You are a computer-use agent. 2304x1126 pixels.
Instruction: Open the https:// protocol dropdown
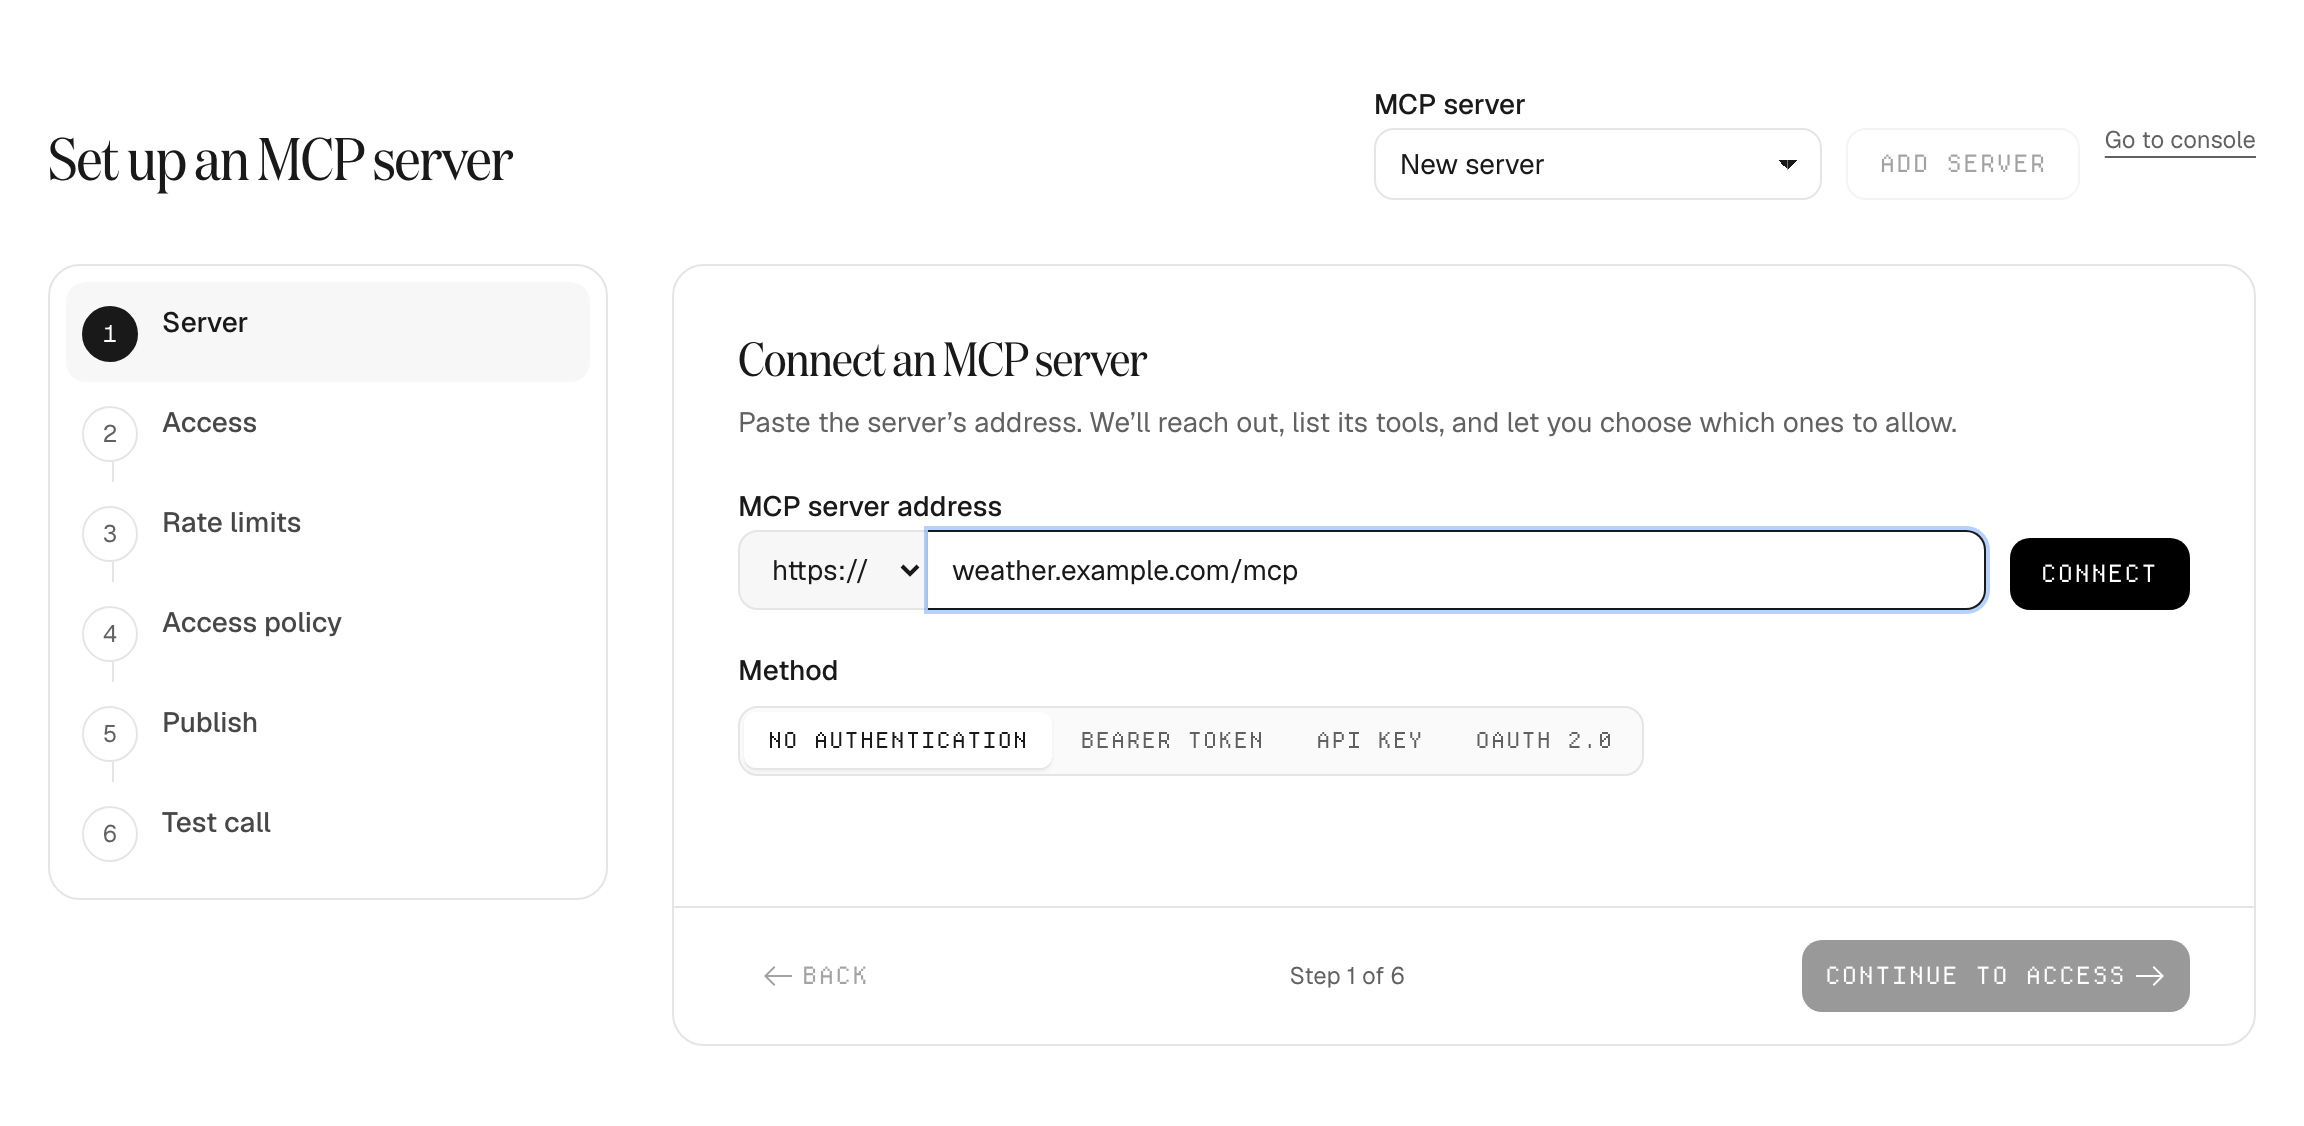833,570
